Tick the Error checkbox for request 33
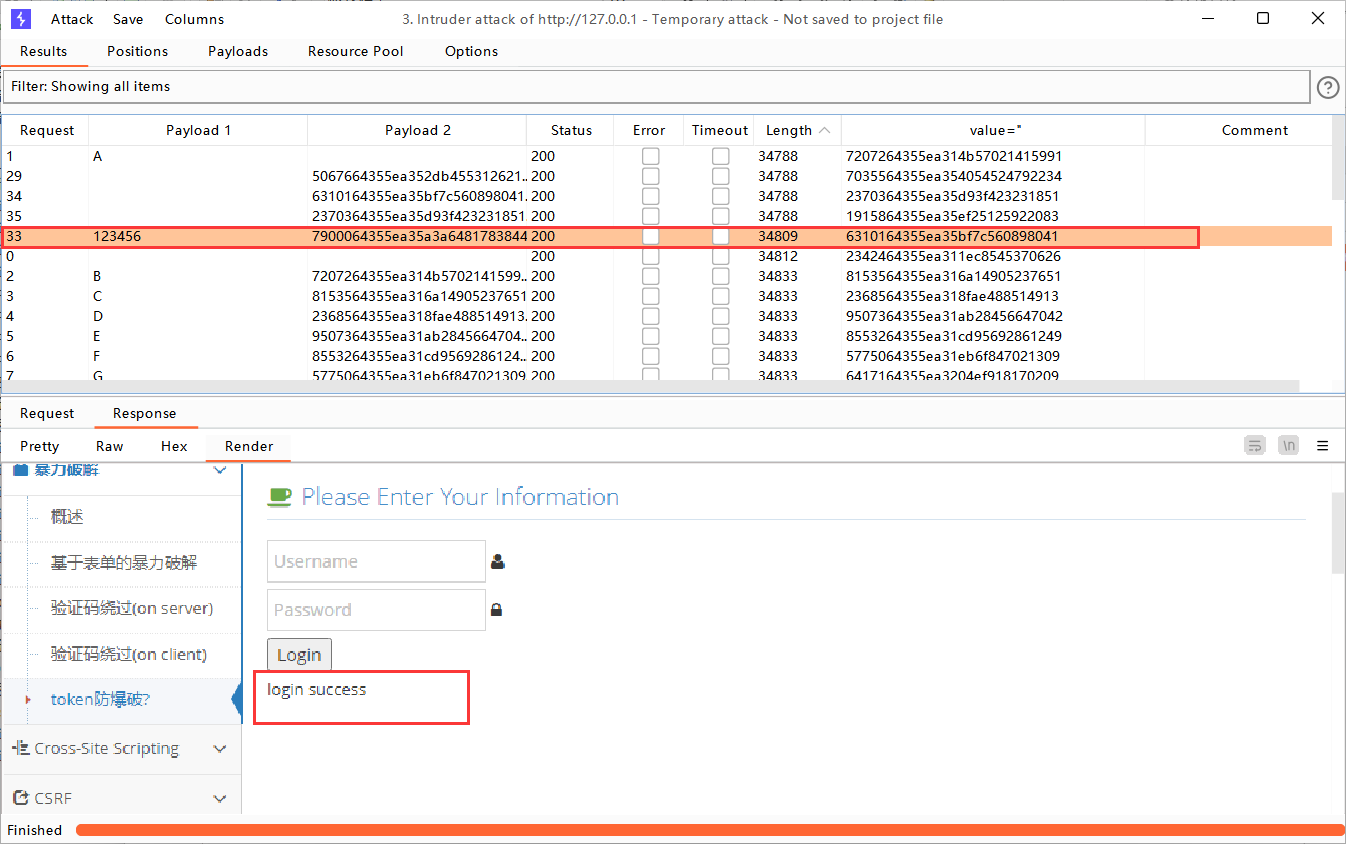 point(650,236)
